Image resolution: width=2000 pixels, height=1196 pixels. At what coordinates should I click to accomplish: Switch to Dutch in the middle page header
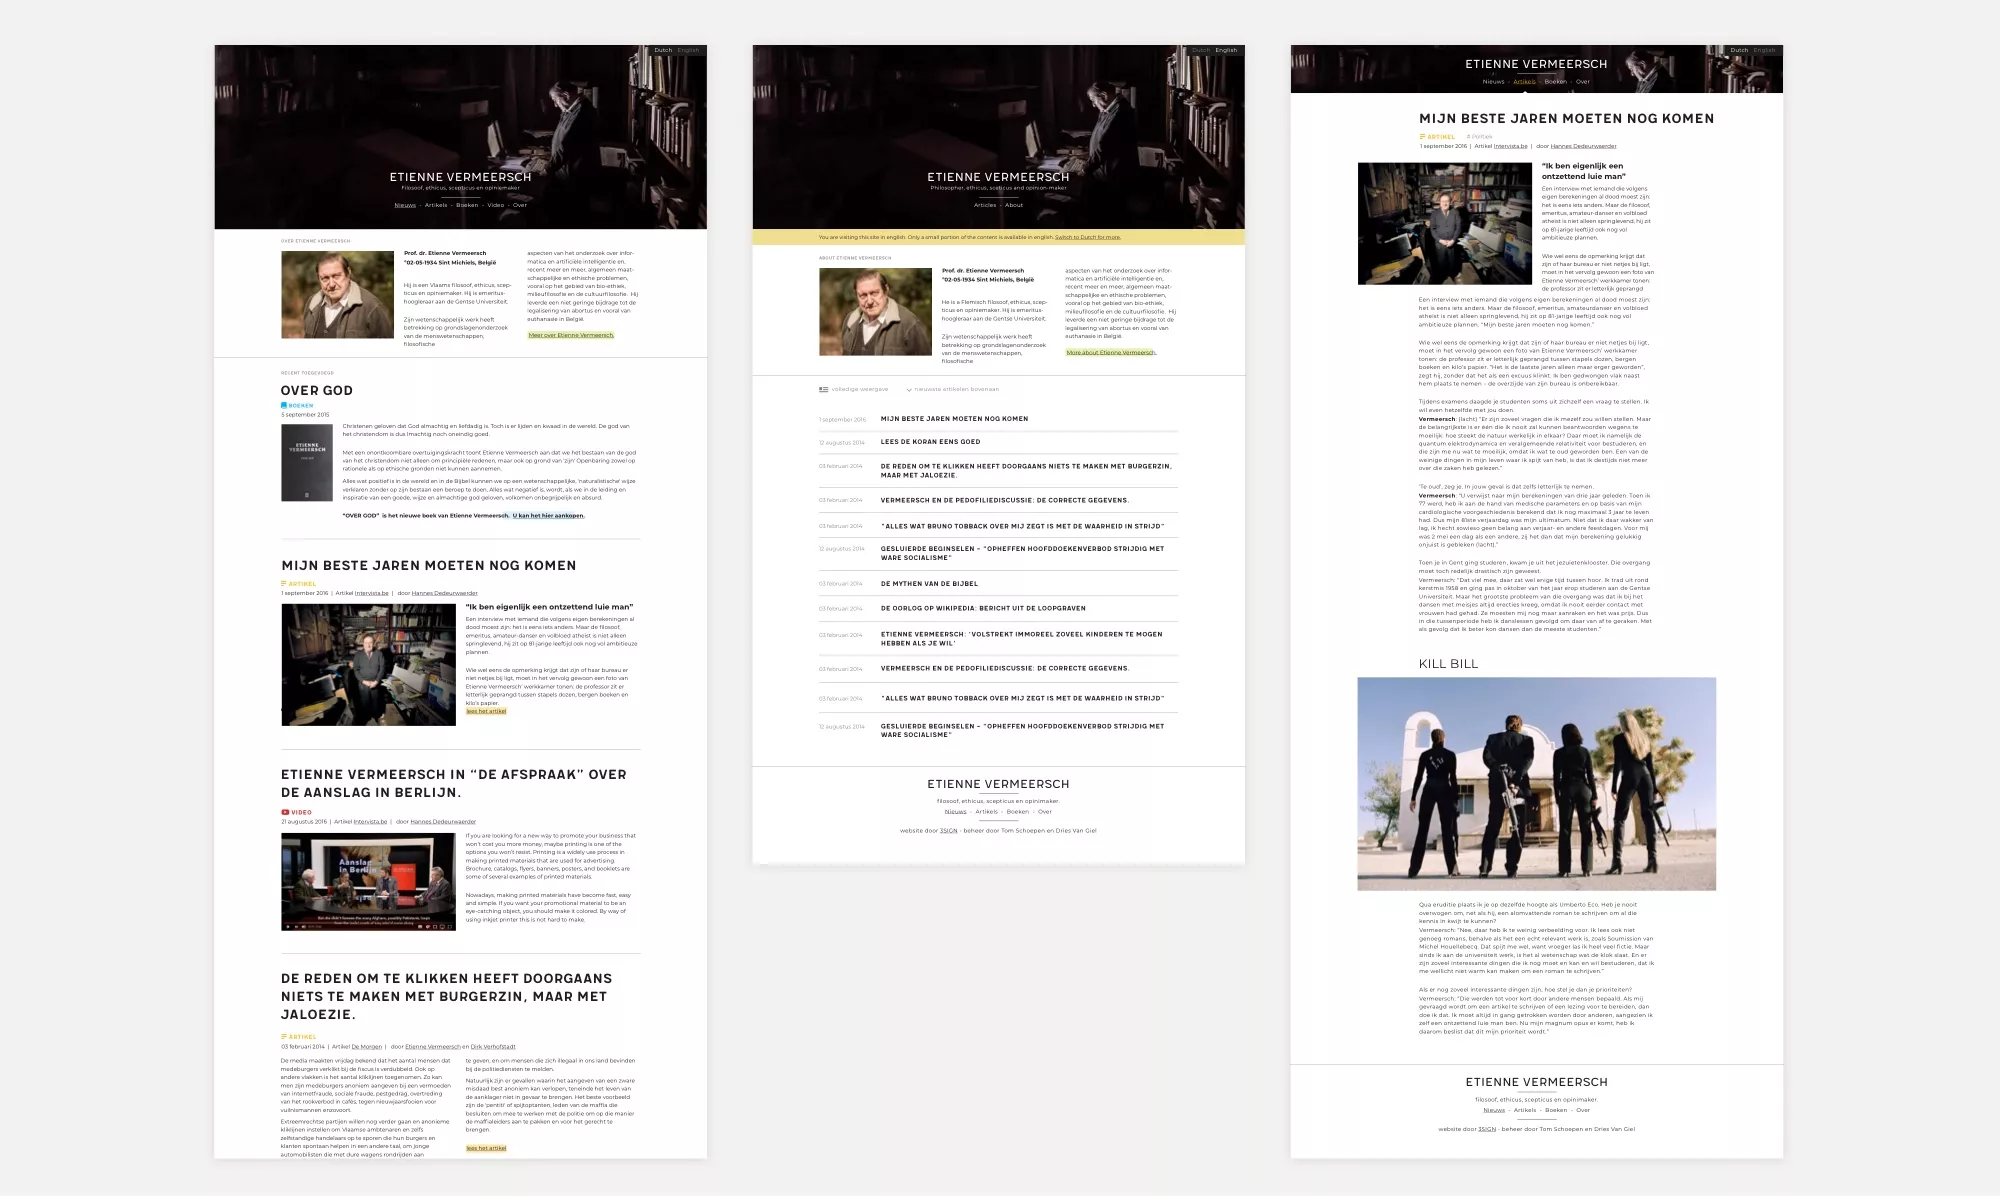(x=1200, y=50)
